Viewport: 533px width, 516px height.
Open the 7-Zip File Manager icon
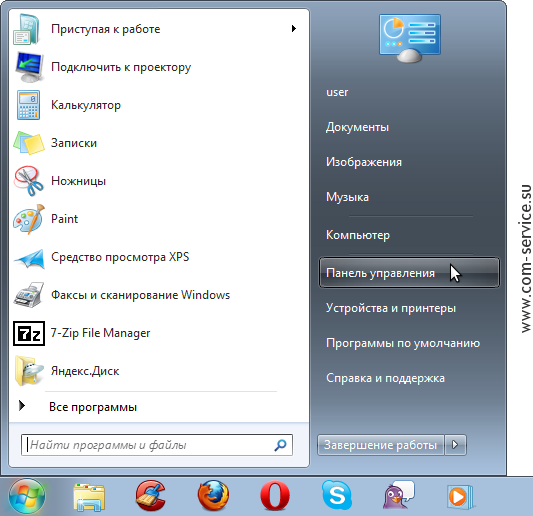pyautogui.click(x=29, y=333)
